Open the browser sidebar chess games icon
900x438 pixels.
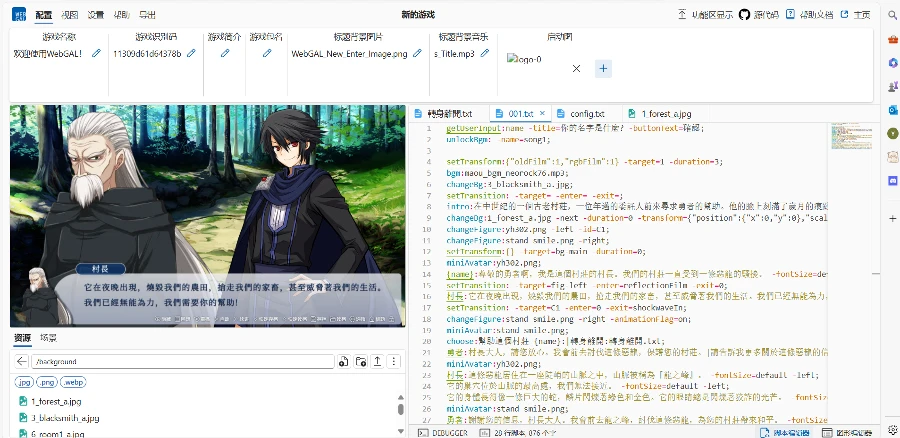click(892, 86)
